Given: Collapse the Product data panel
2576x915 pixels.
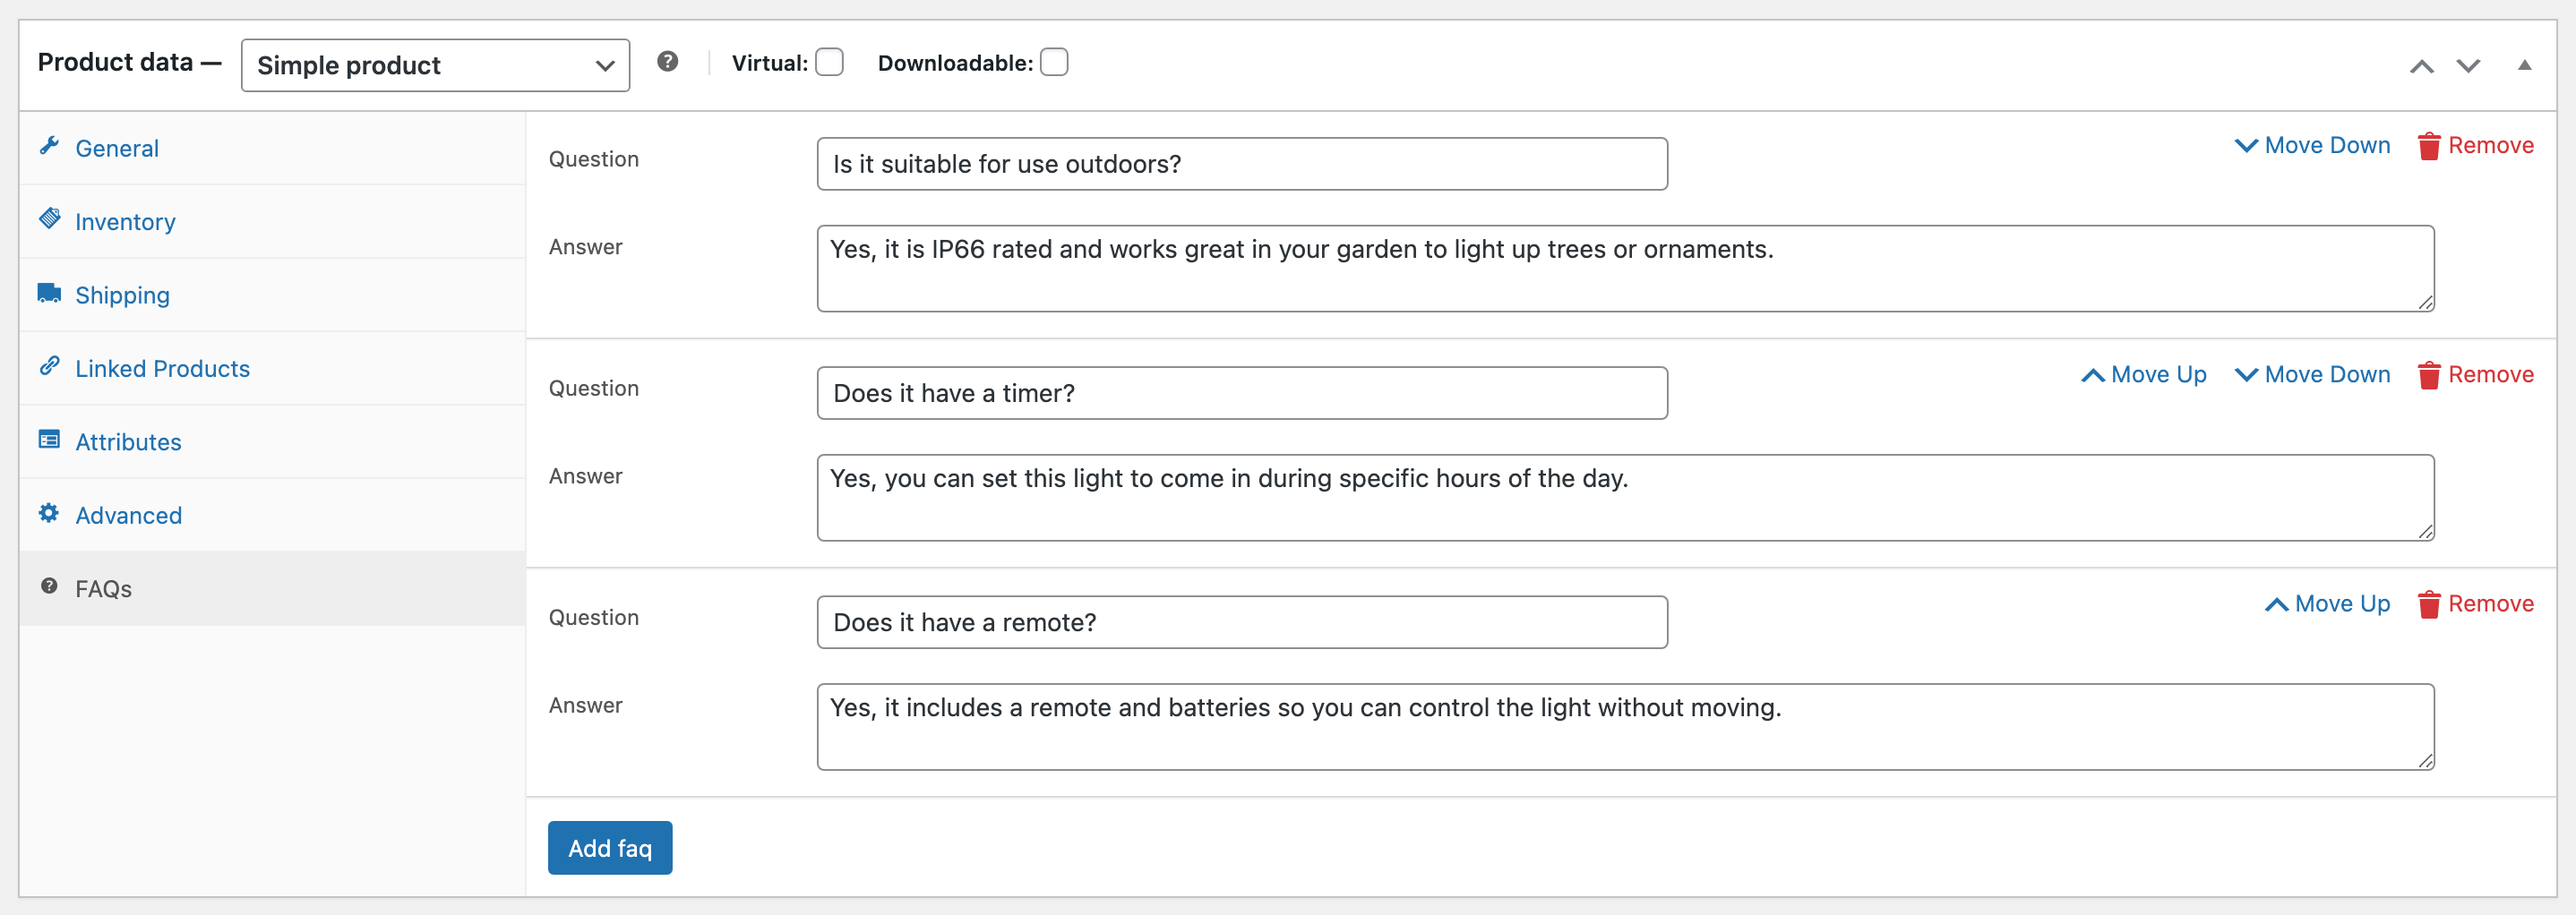Looking at the screenshot, I should tap(2524, 65).
